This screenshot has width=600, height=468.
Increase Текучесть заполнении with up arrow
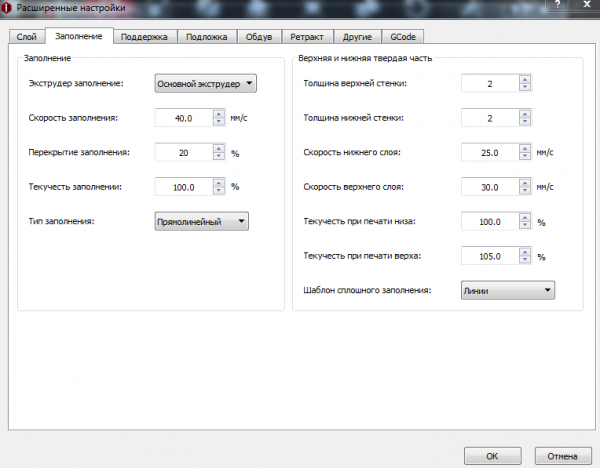tap(219, 183)
